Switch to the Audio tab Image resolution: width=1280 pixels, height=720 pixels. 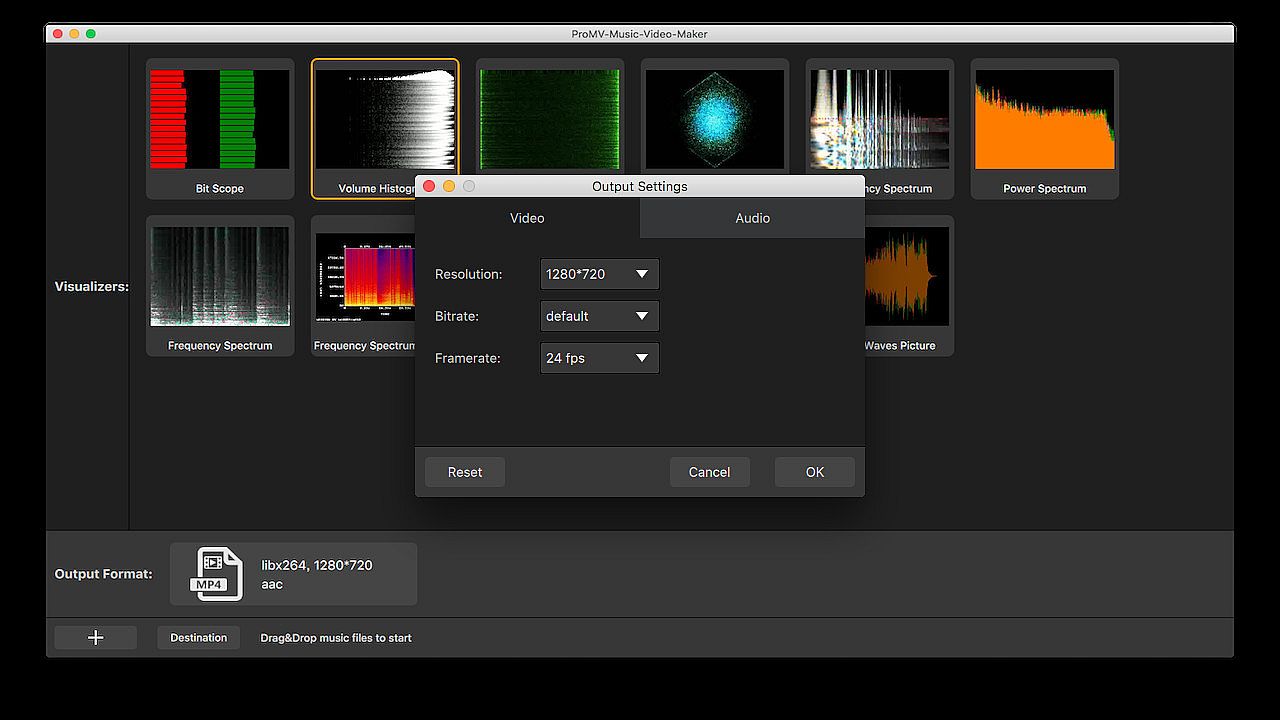pyautogui.click(x=752, y=218)
